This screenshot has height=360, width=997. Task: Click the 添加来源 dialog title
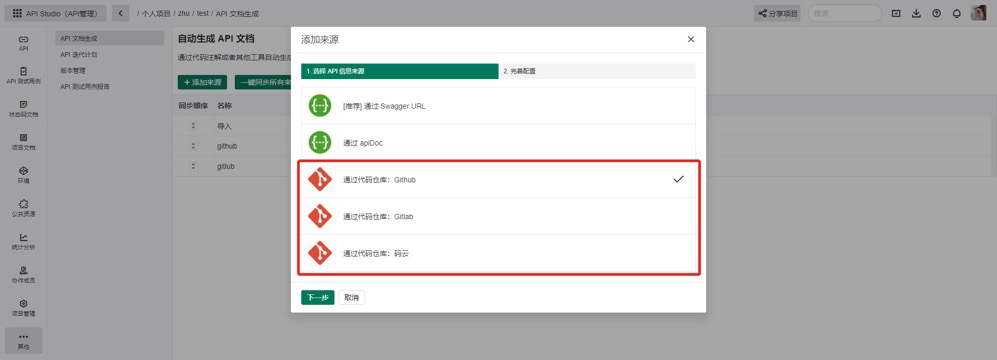coord(320,39)
